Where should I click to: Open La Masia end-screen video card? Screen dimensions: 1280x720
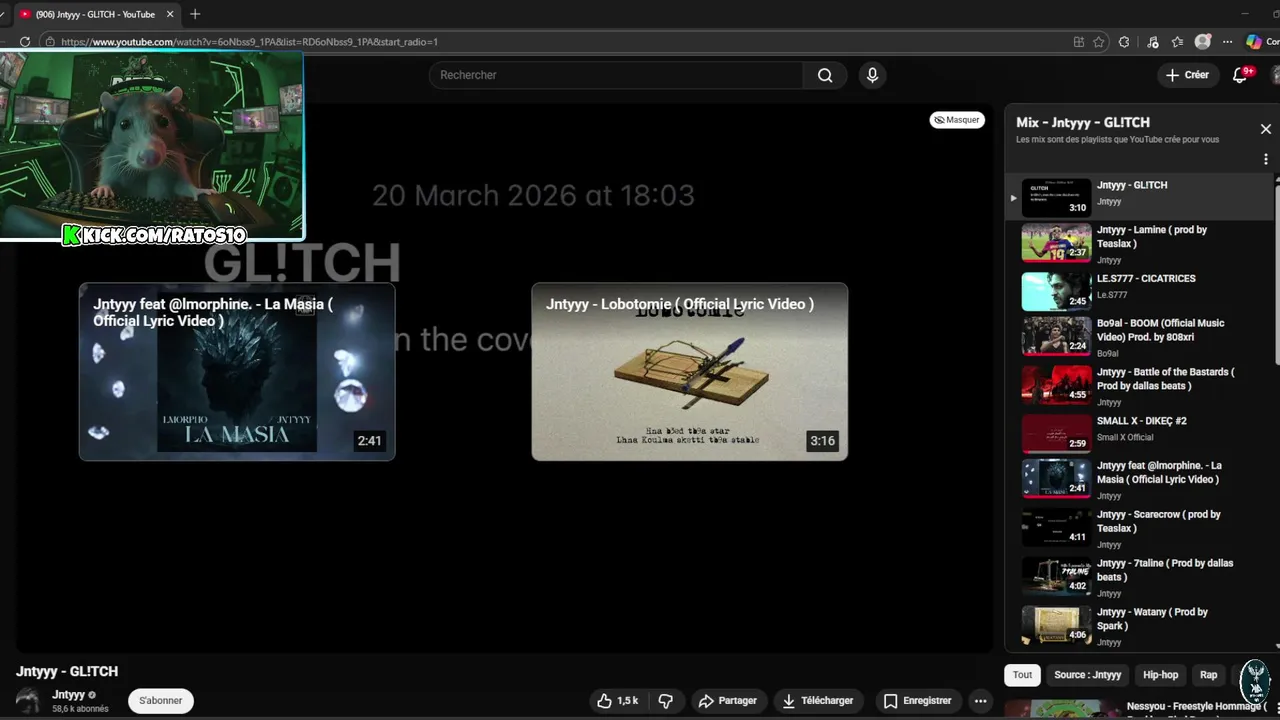(x=237, y=372)
